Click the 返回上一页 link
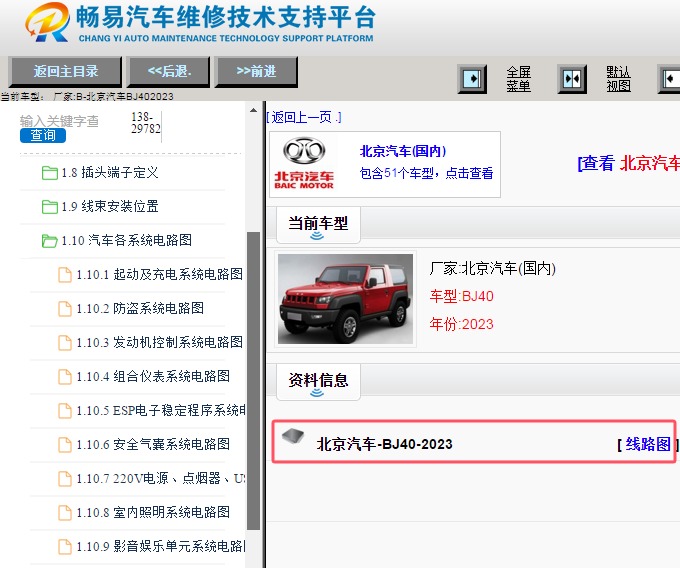 (304, 117)
